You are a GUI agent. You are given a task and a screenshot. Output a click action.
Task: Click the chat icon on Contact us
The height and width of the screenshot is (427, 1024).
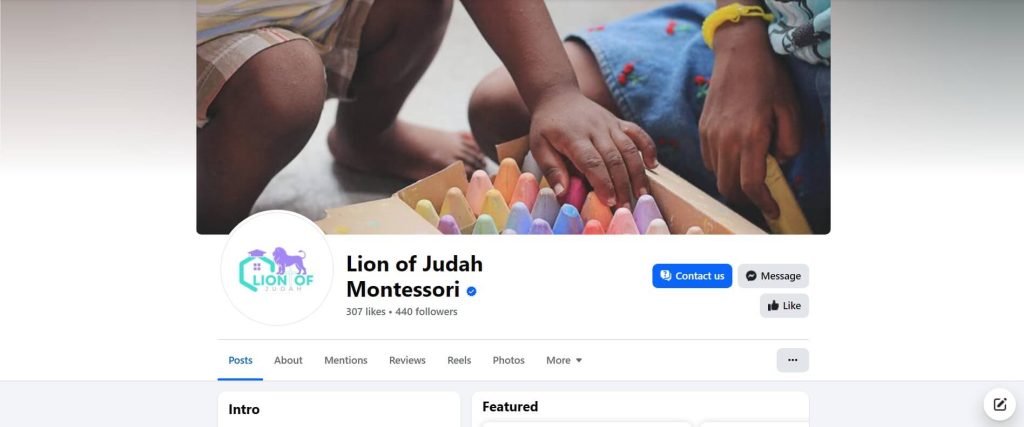click(x=665, y=276)
